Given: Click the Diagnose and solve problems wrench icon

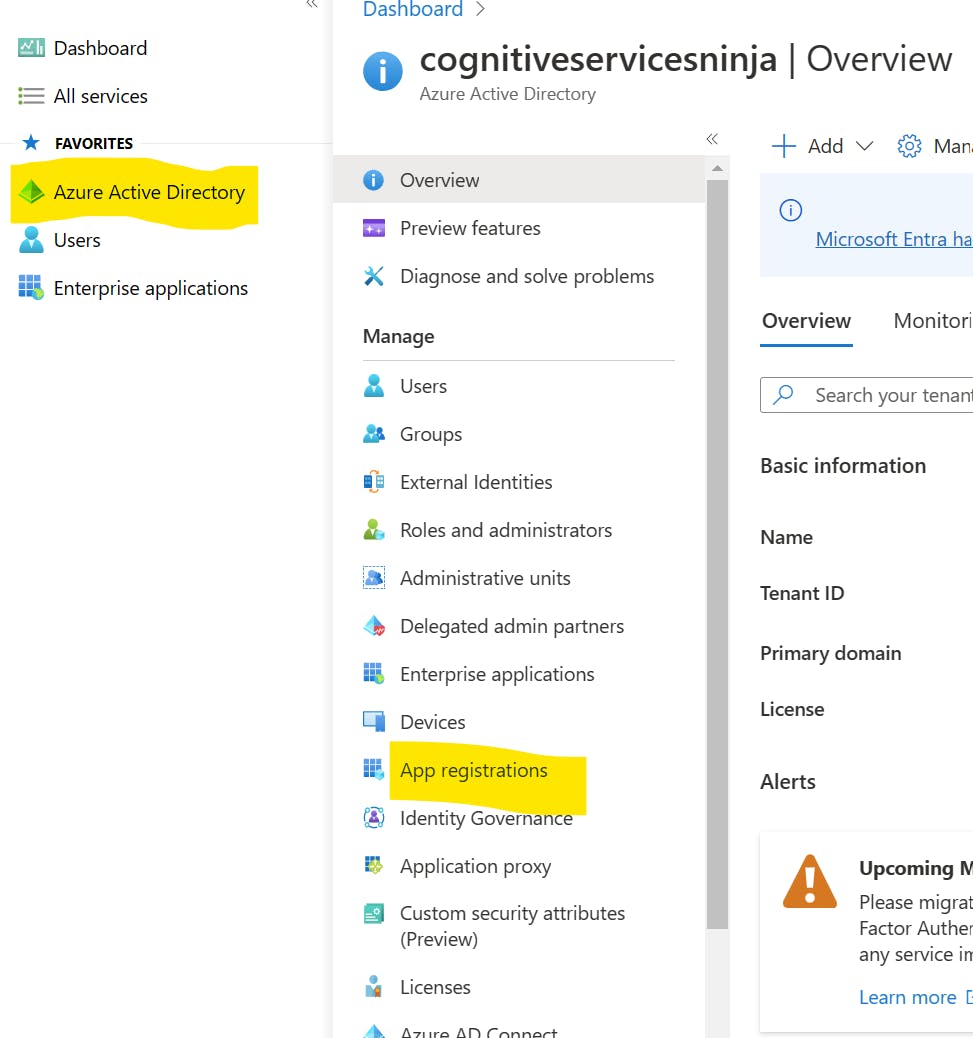Looking at the screenshot, I should pyautogui.click(x=373, y=276).
